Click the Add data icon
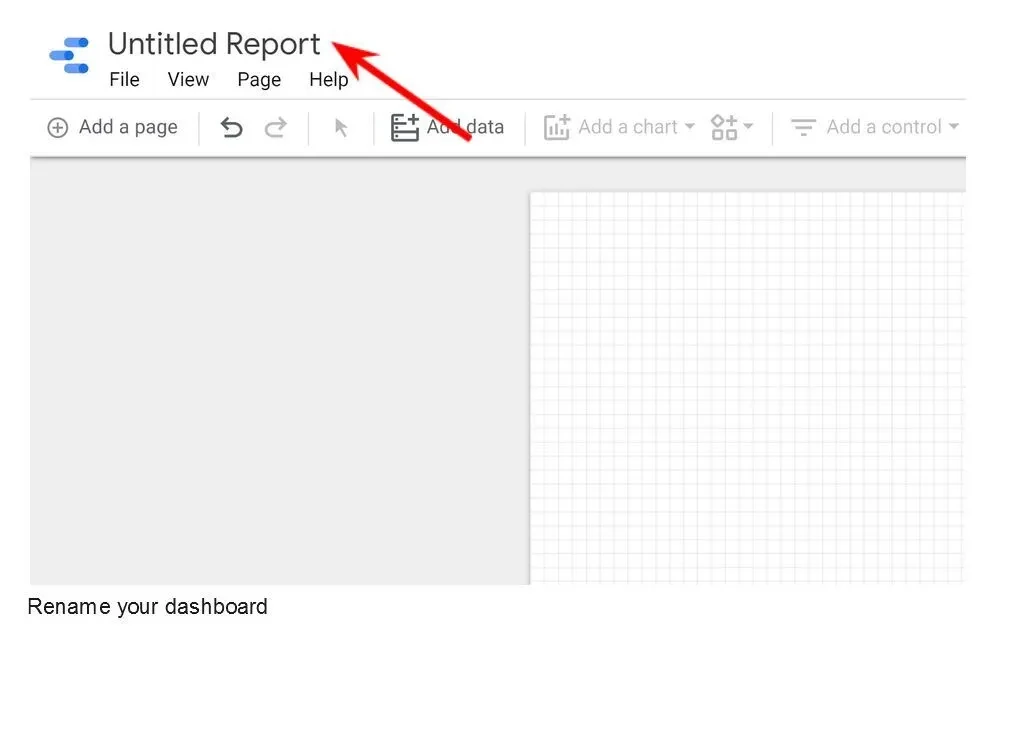The width and height of the screenshot is (1030, 732). [x=405, y=127]
